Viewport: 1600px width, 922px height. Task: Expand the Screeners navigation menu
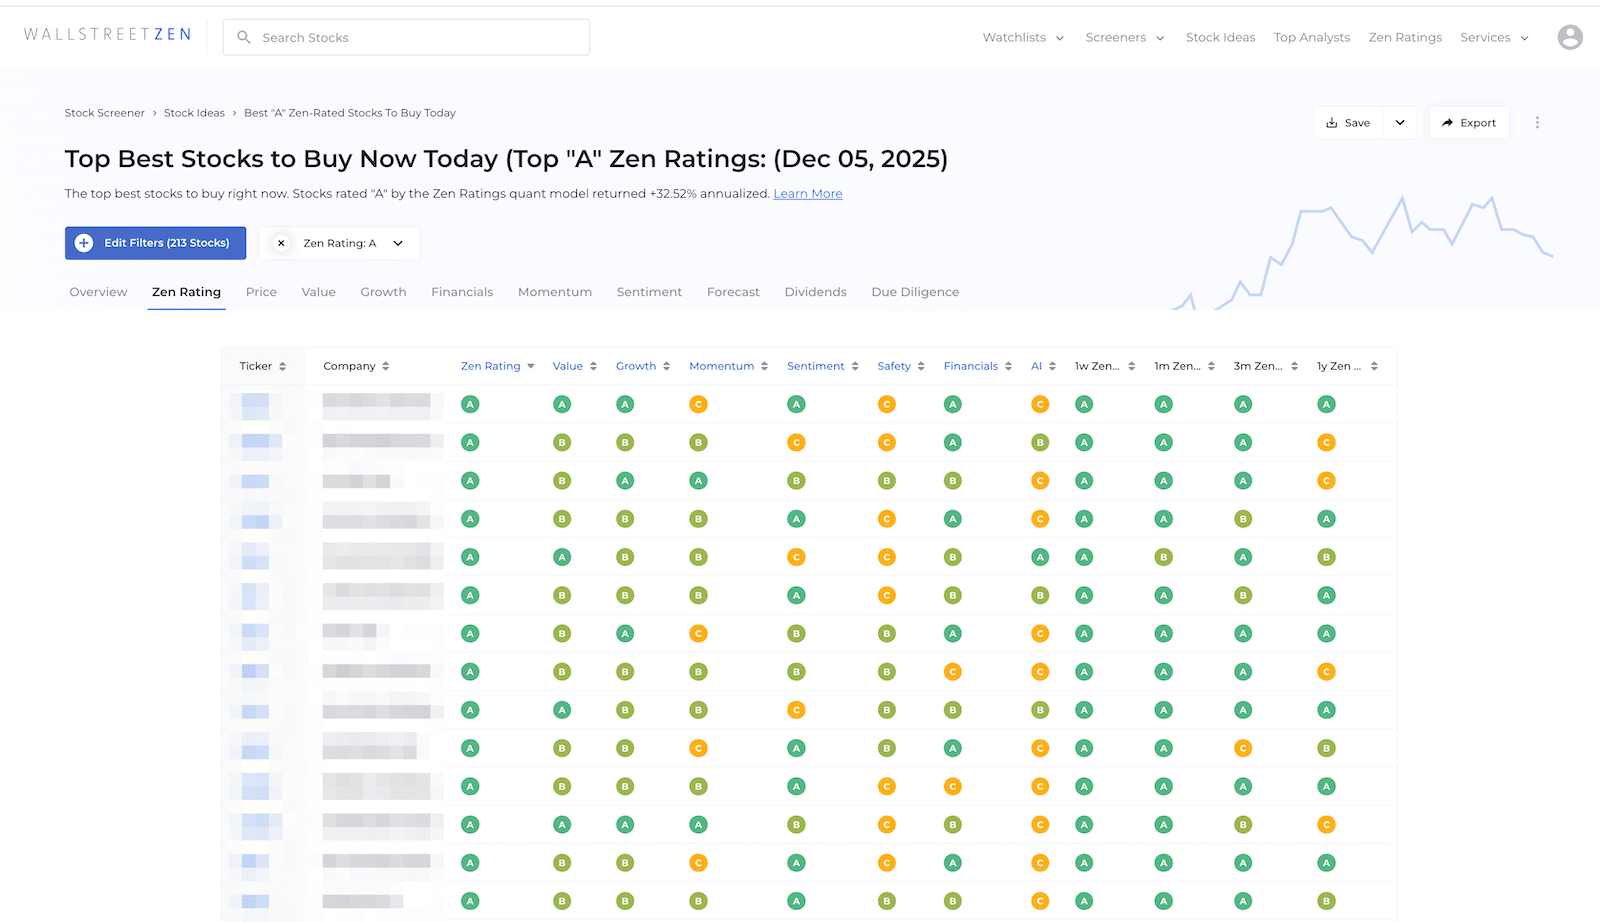1124,38
